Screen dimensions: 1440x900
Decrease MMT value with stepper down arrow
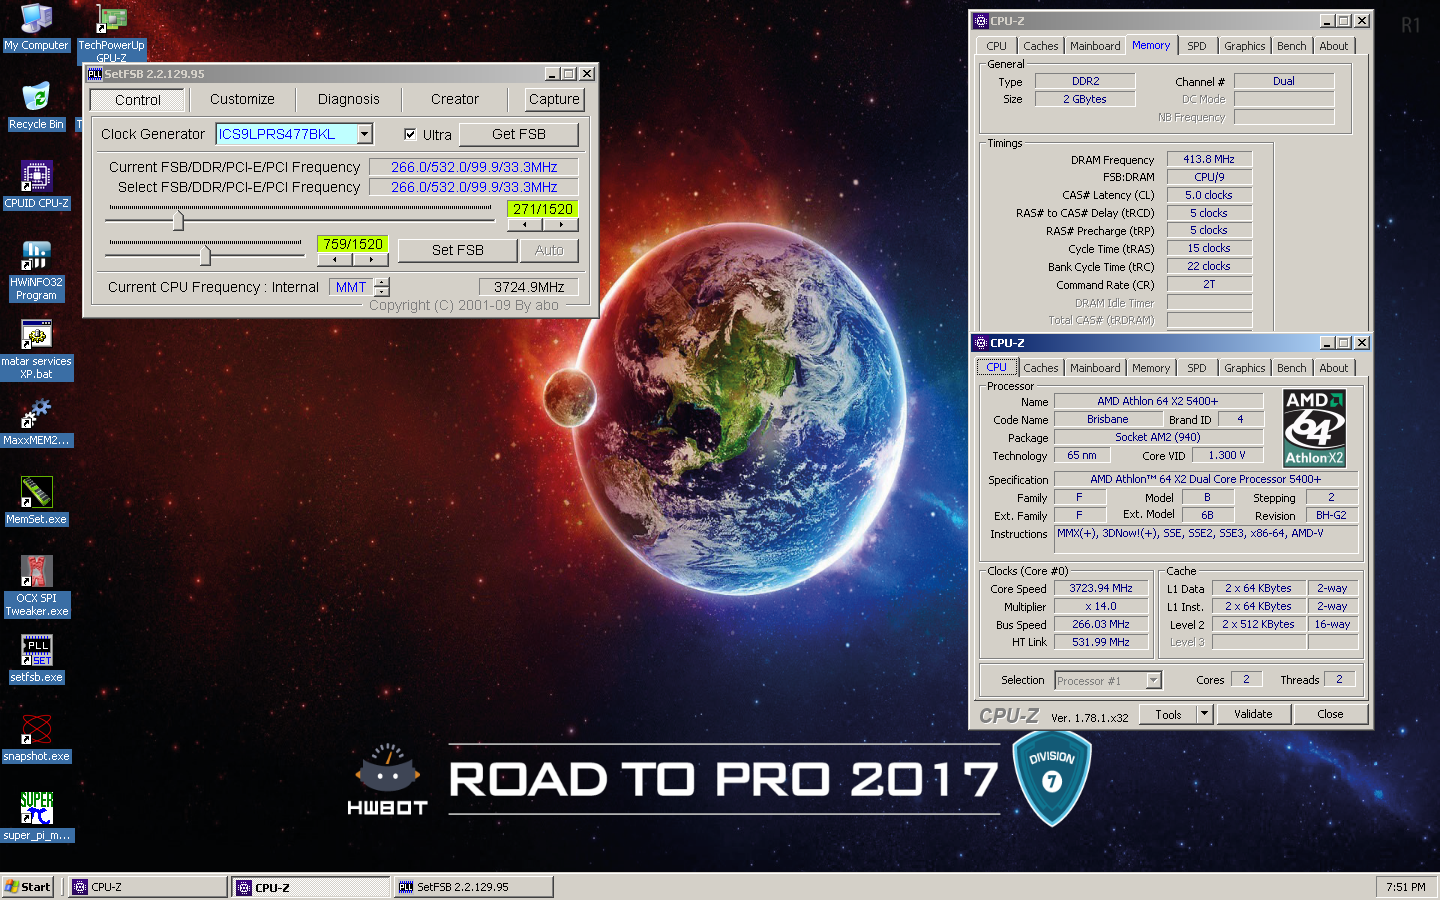[382, 291]
